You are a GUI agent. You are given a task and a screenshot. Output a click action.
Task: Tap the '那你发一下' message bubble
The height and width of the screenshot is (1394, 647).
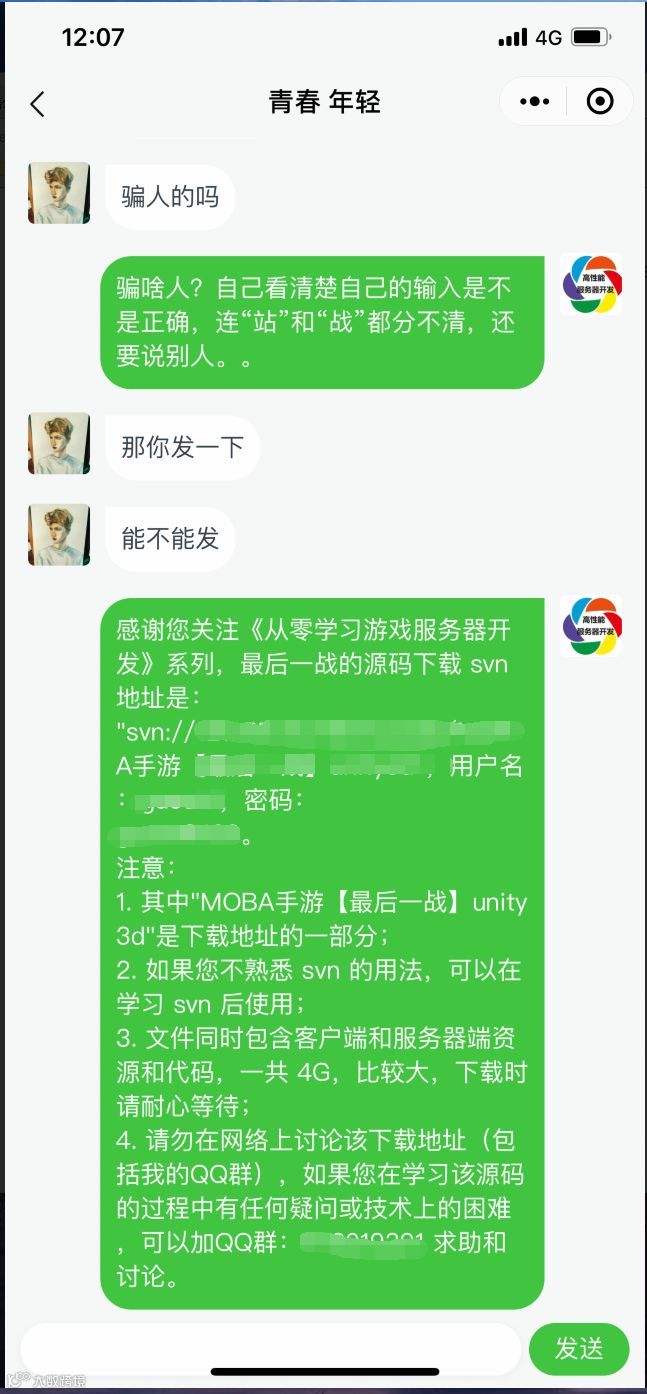183,447
